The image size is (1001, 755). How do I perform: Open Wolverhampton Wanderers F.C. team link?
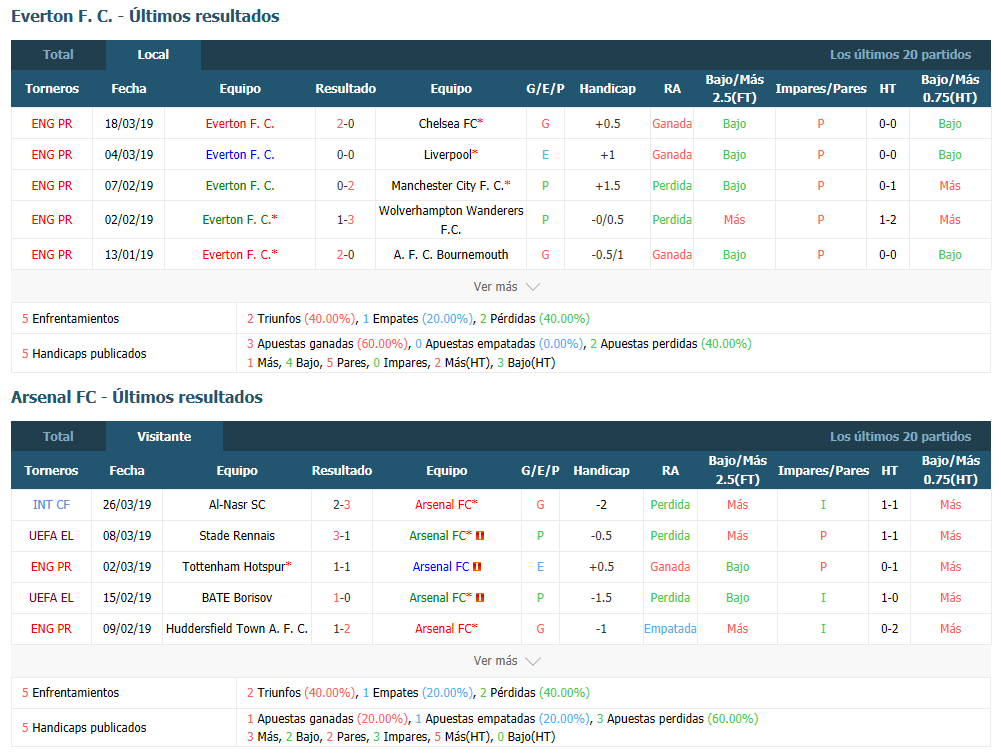pyautogui.click(x=451, y=220)
